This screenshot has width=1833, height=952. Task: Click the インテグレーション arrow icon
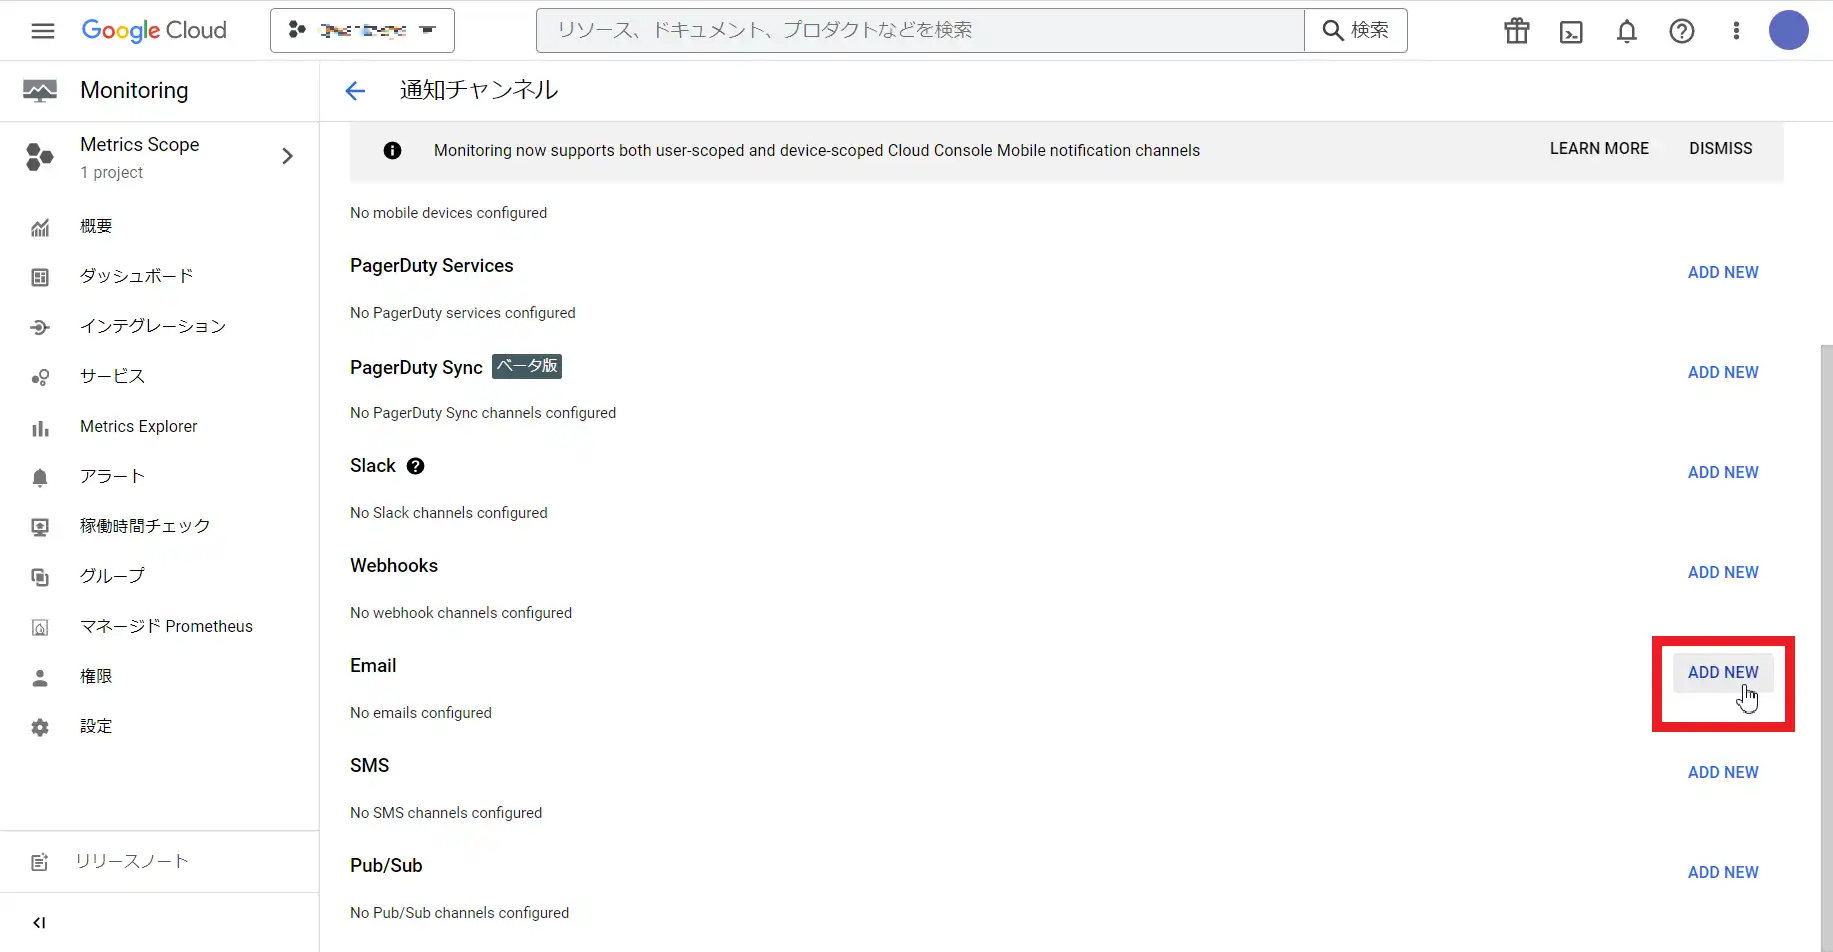(x=40, y=327)
